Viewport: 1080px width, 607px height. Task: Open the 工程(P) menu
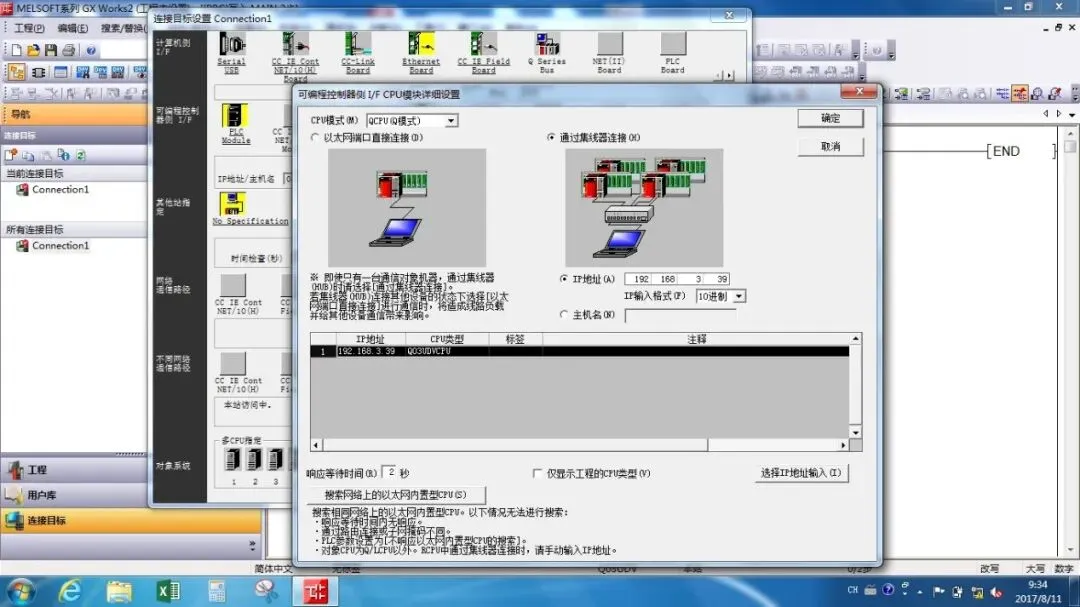(x=29, y=28)
